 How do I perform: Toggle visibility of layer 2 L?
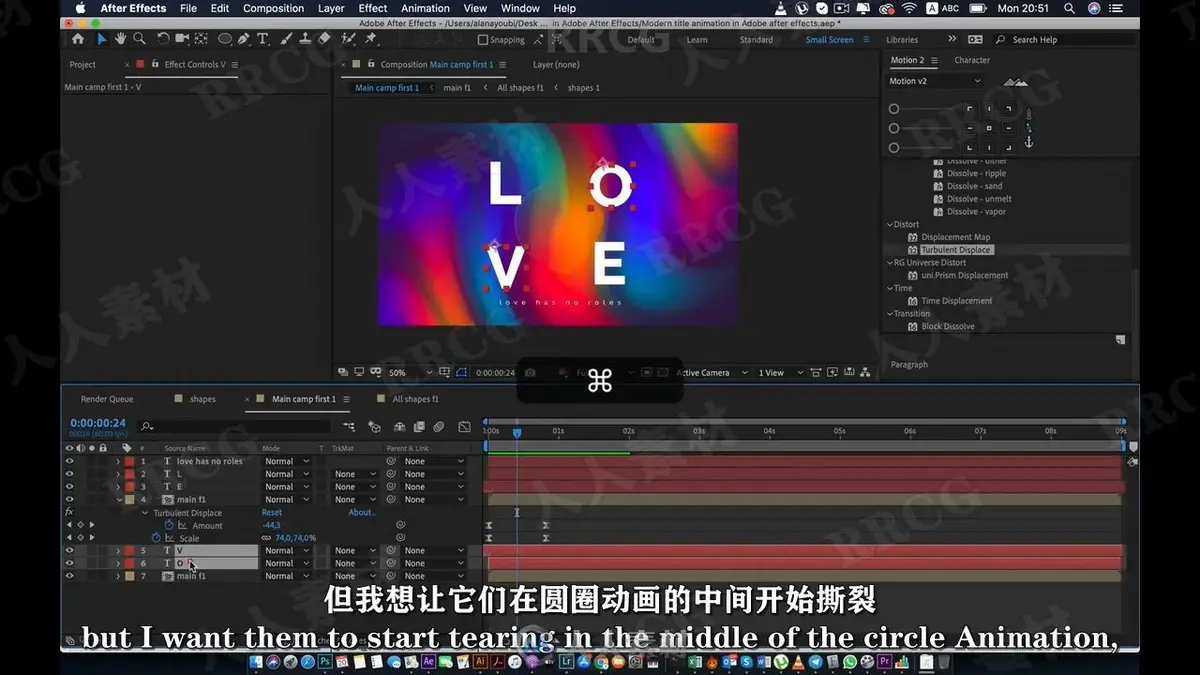pyautogui.click(x=70, y=474)
